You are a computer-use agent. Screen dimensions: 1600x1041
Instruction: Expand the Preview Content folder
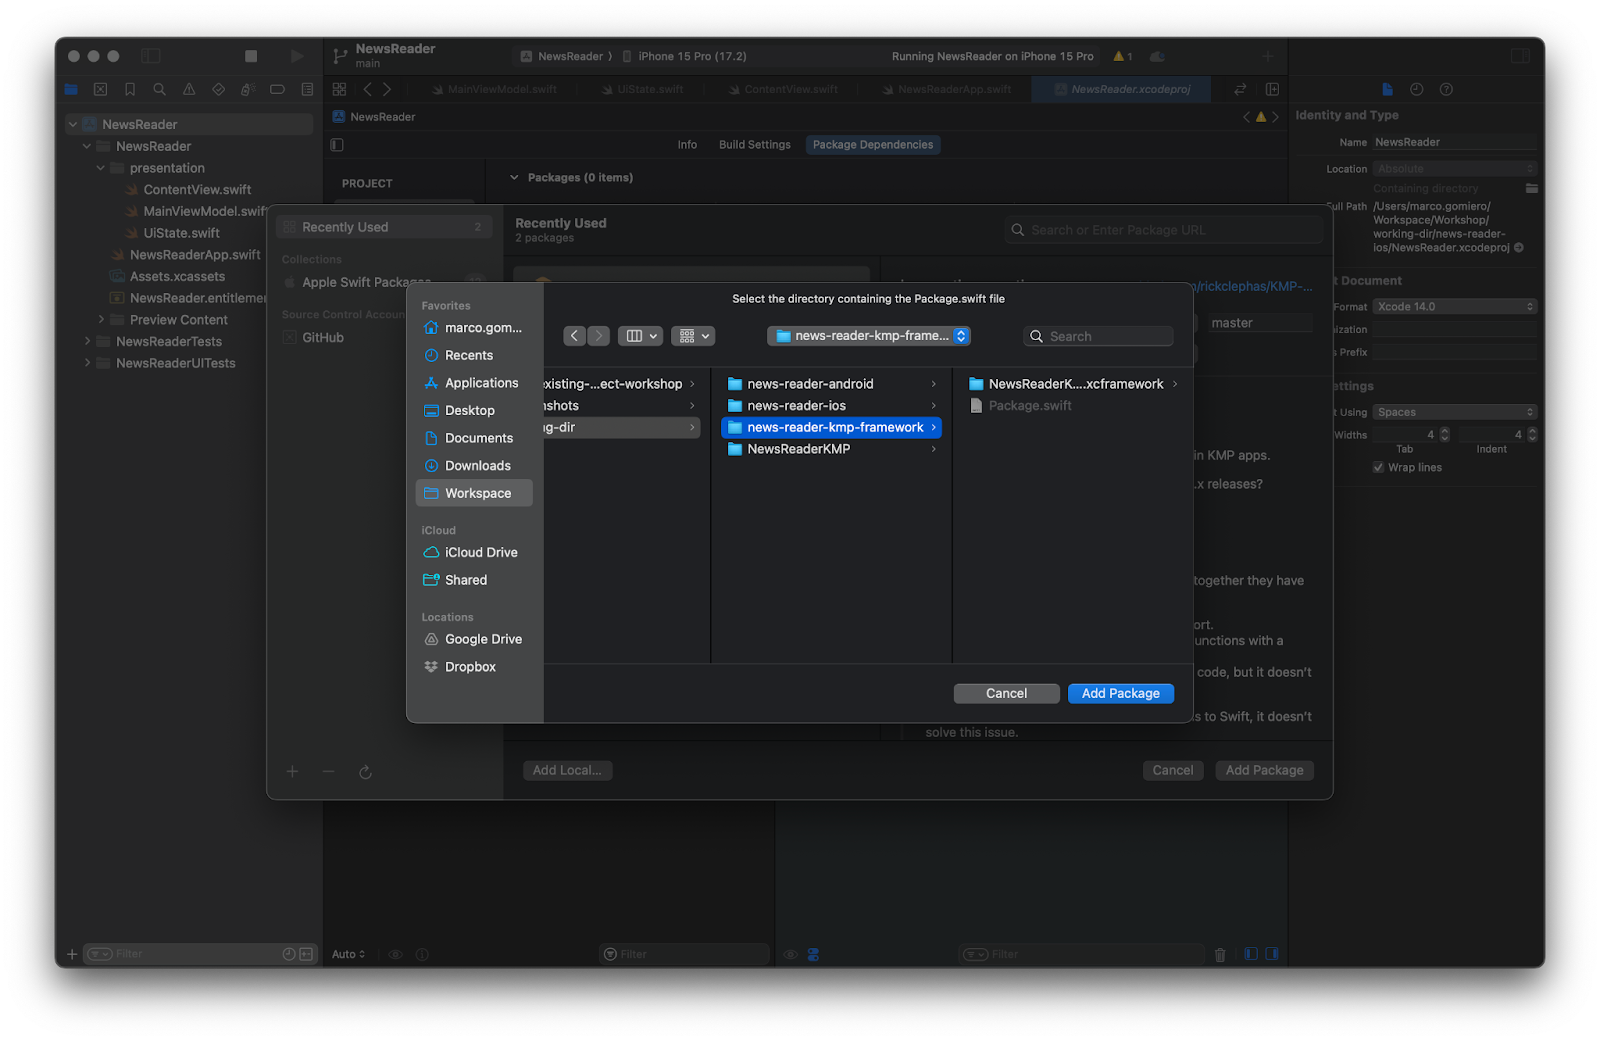tap(101, 320)
